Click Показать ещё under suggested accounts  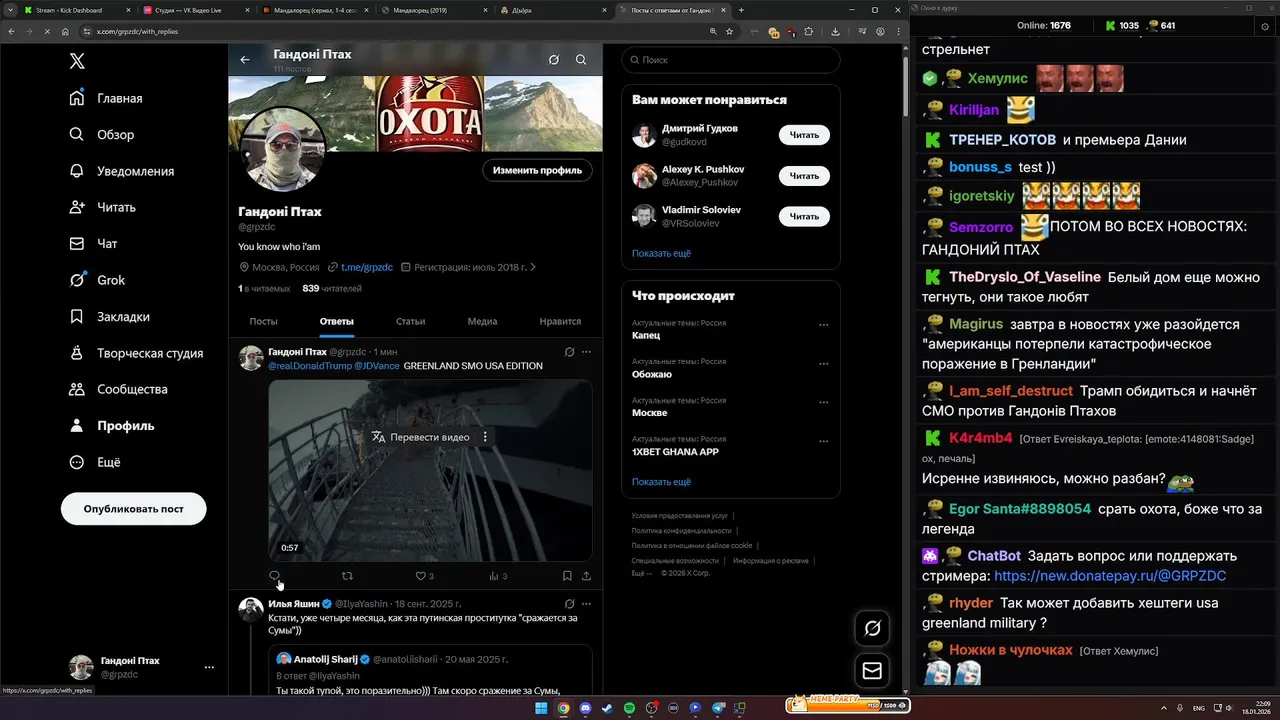pyautogui.click(x=661, y=253)
